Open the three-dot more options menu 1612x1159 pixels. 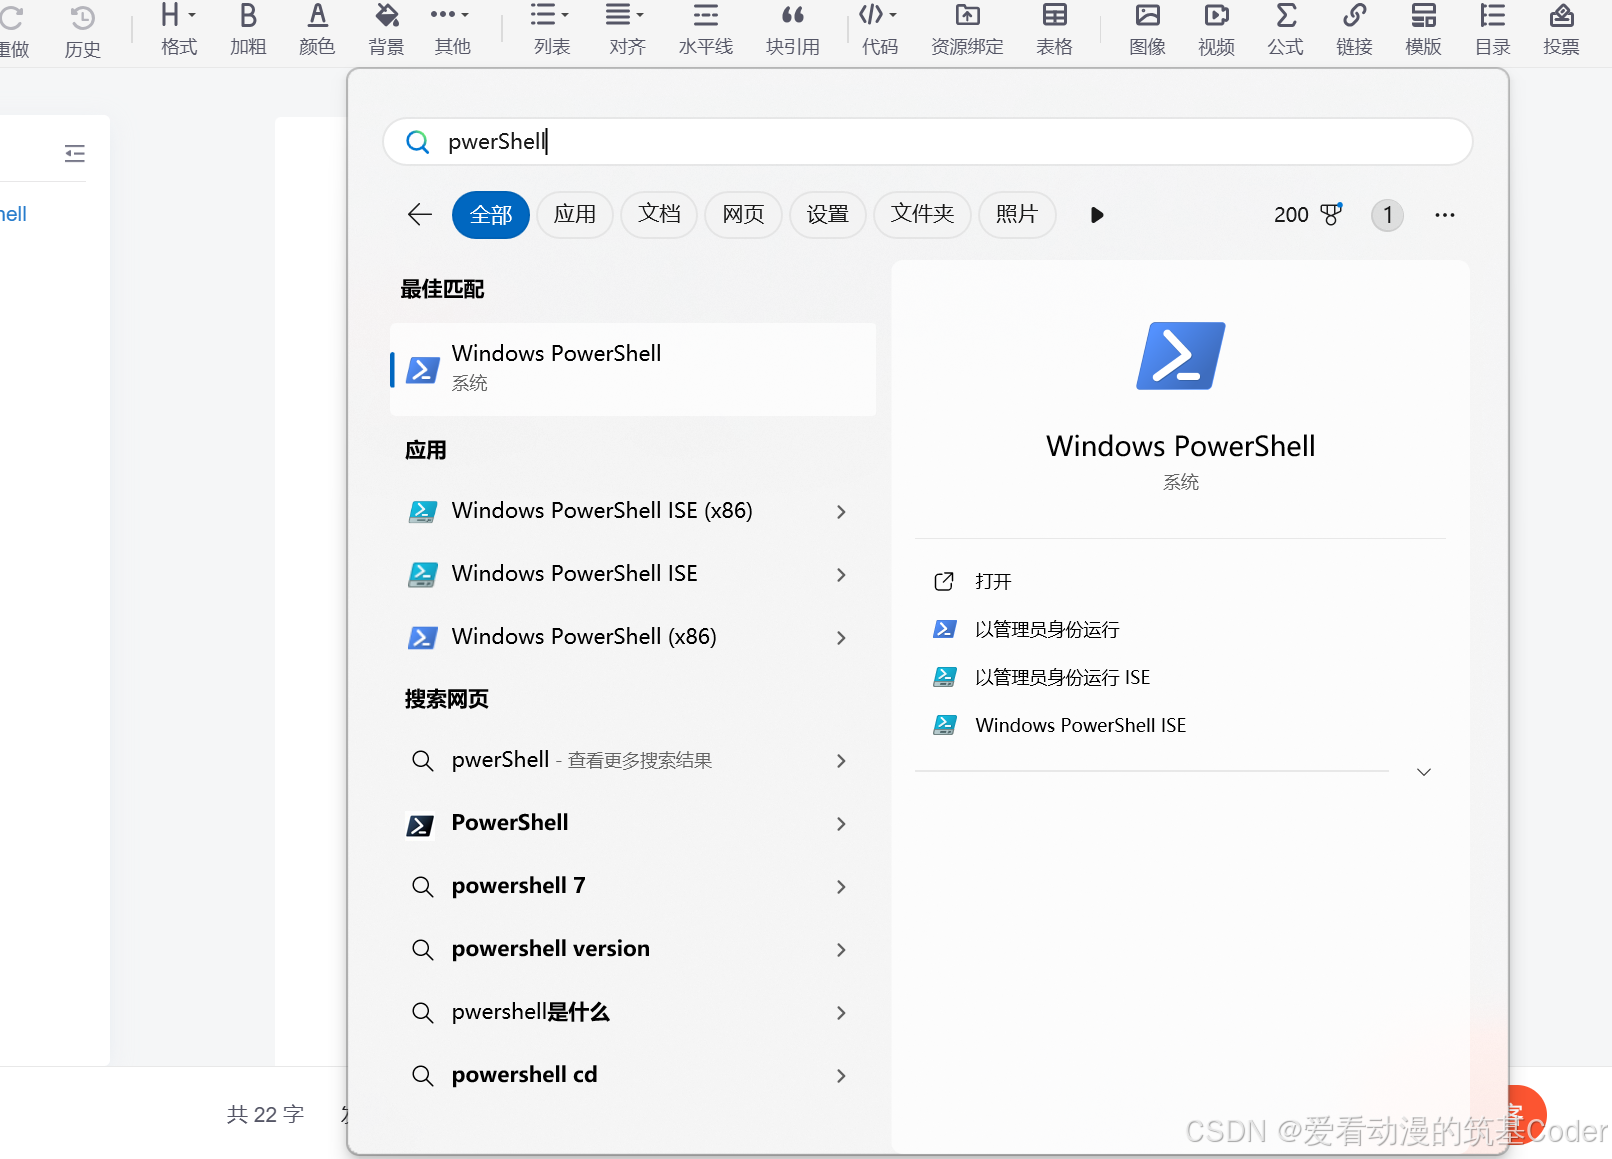pos(1445,215)
